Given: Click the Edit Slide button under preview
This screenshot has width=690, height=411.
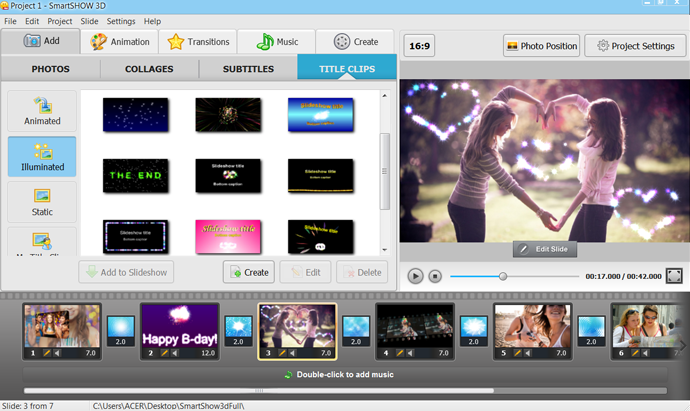Looking at the screenshot, I should pyautogui.click(x=545, y=249).
